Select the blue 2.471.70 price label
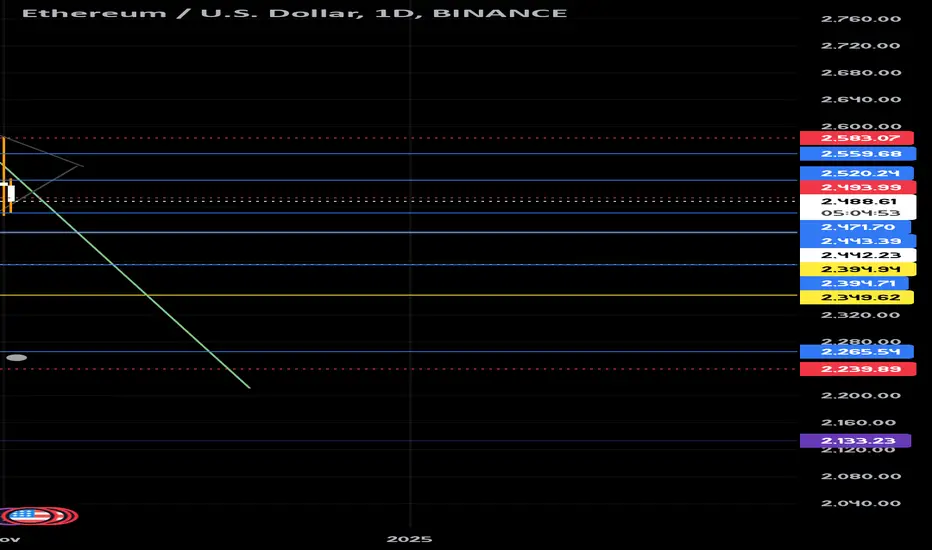Viewport: 932px width, 550px height. [855, 227]
